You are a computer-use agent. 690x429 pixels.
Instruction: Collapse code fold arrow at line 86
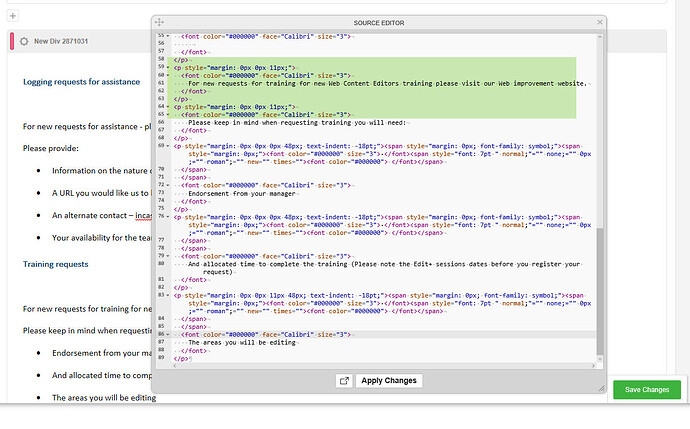pos(168,334)
